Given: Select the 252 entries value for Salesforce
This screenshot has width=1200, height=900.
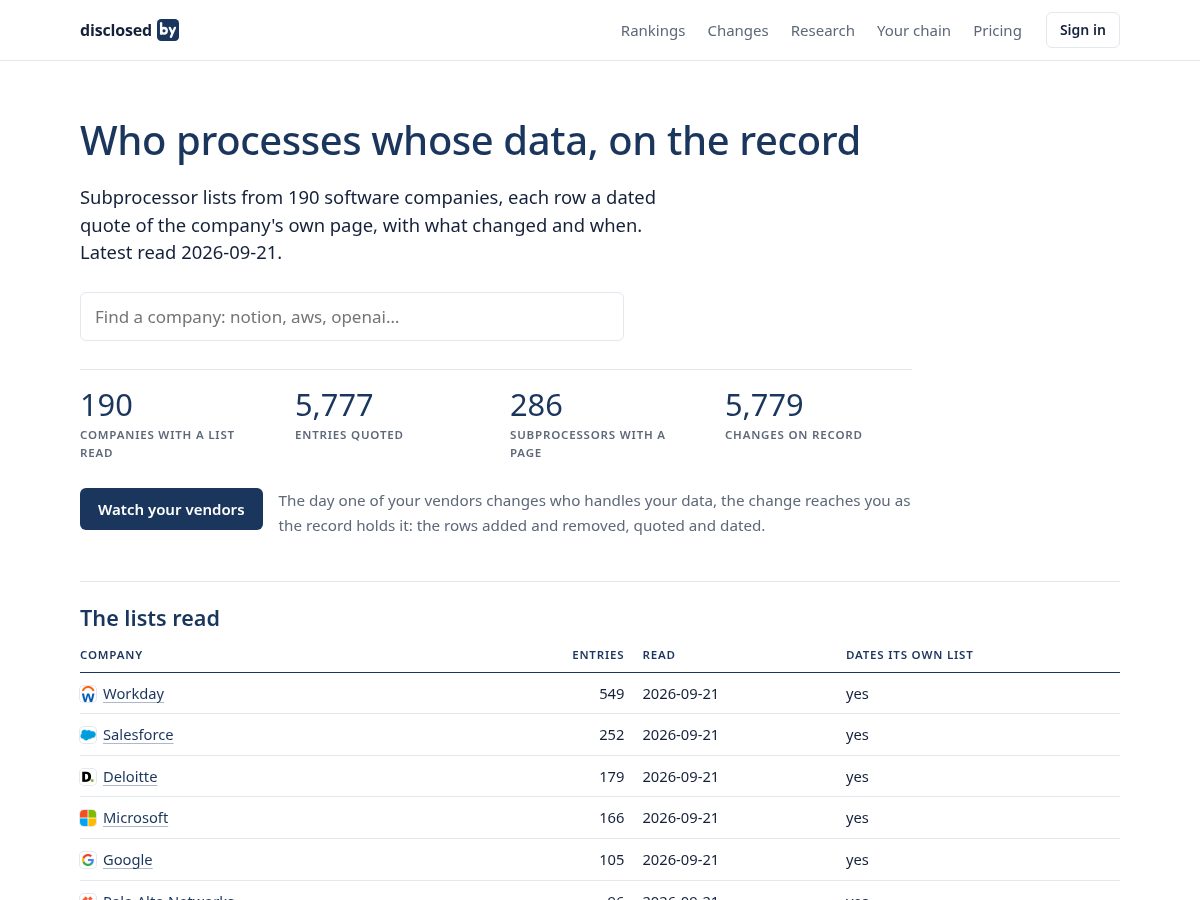Looking at the screenshot, I should 611,735.
